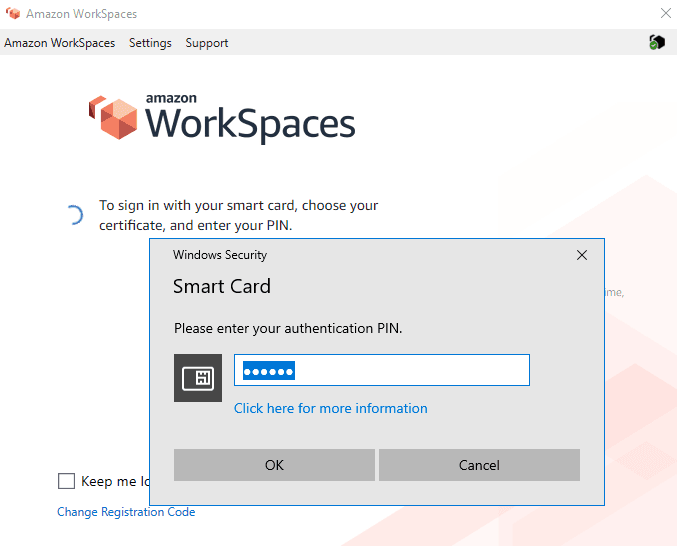677x546 pixels.
Task: Close the Windows Security dialog
Action: coord(582,255)
